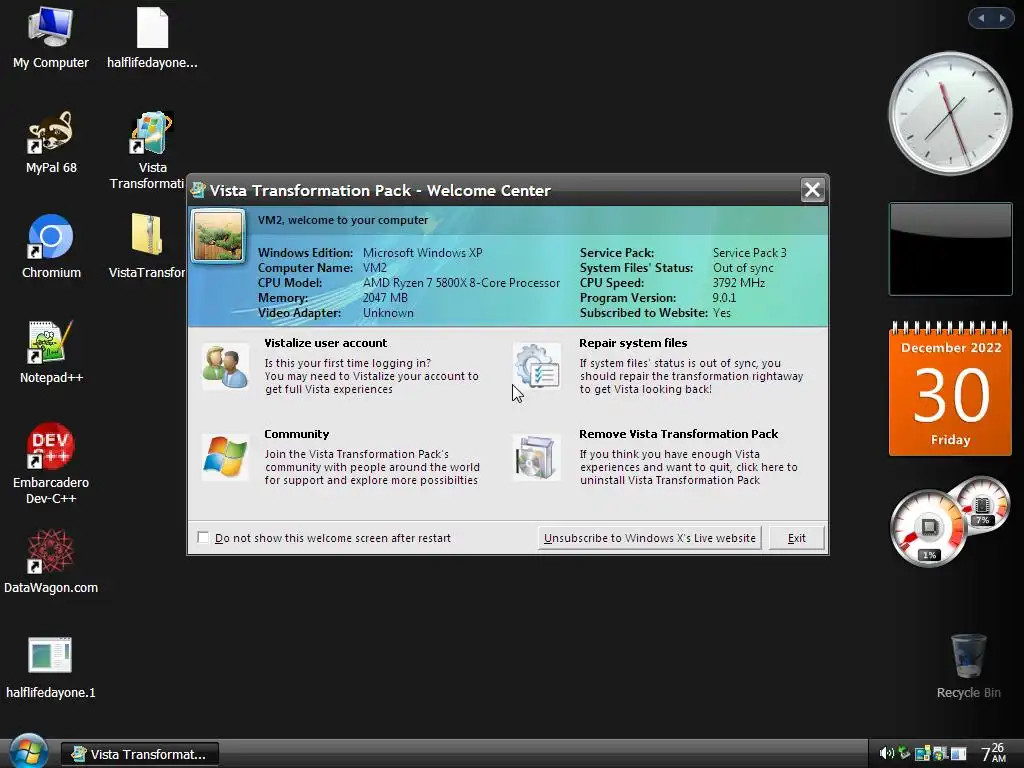Image resolution: width=1024 pixels, height=768 pixels.
Task: Click the Vistalize user account icon
Action: click(x=225, y=367)
